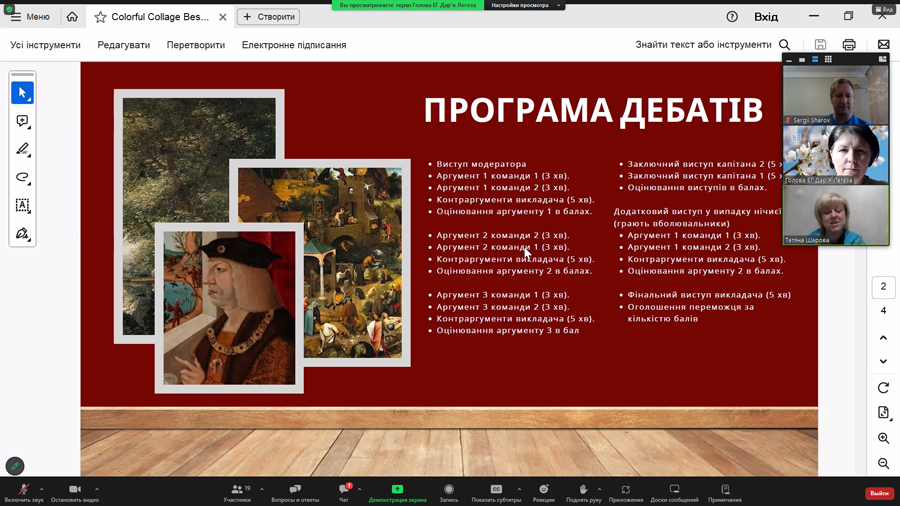Screen dimensions: 900x506
Task: Open view settings dropdown (Настройки просмотра)
Action: click(x=525, y=5)
